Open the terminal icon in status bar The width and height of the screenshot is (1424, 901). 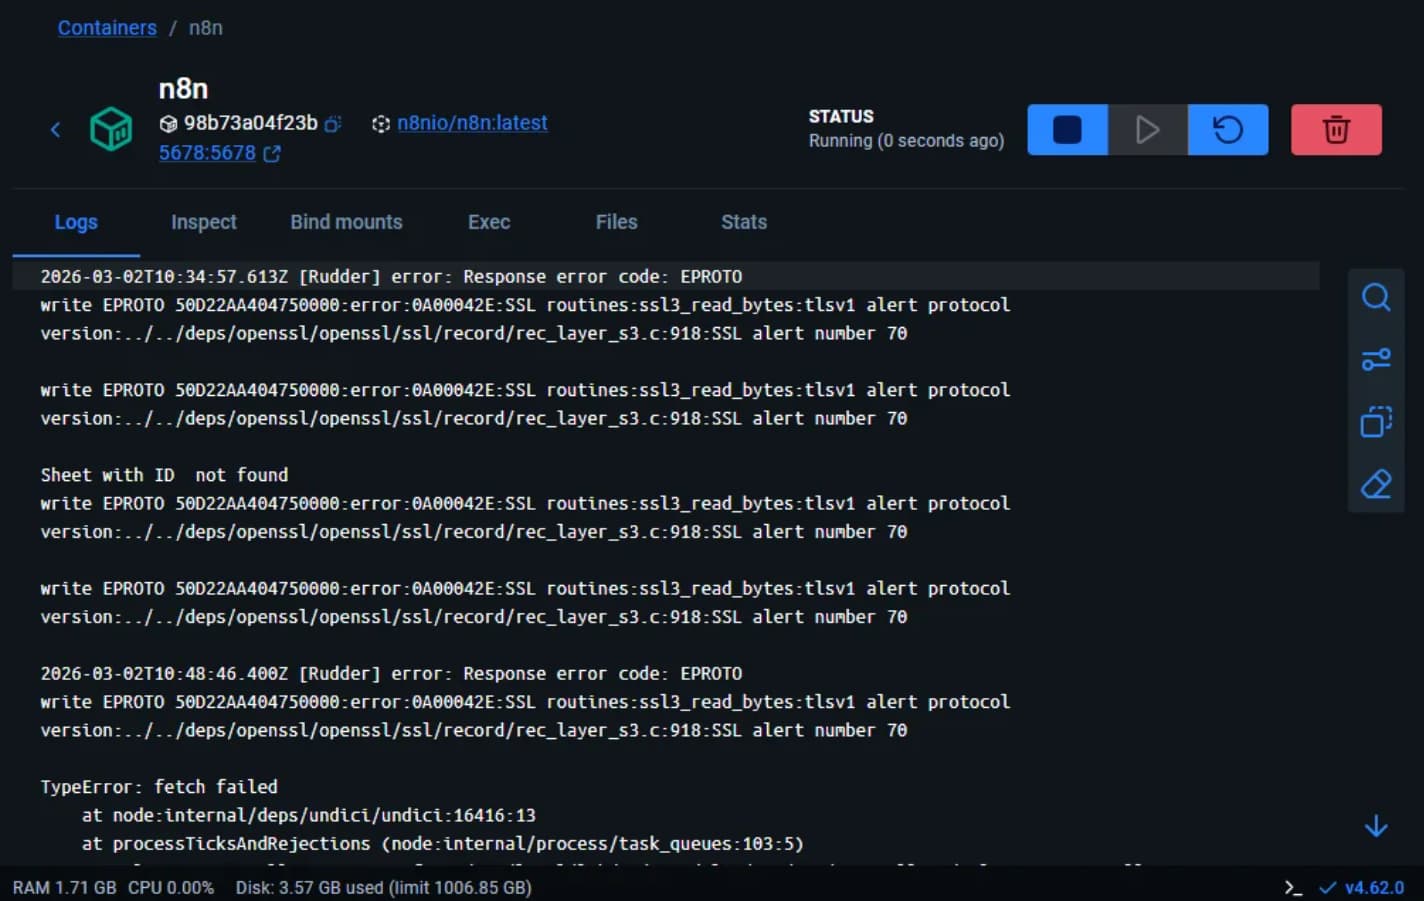click(x=1293, y=888)
